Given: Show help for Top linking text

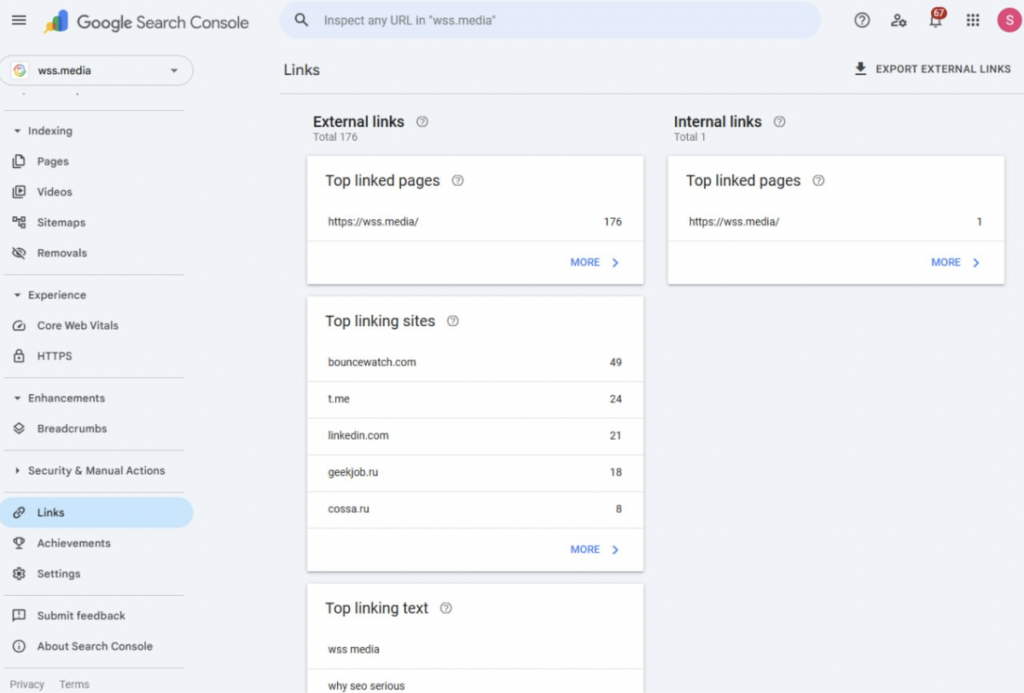Looking at the screenshot, I should pyautogui.click(x=446, y=608).
